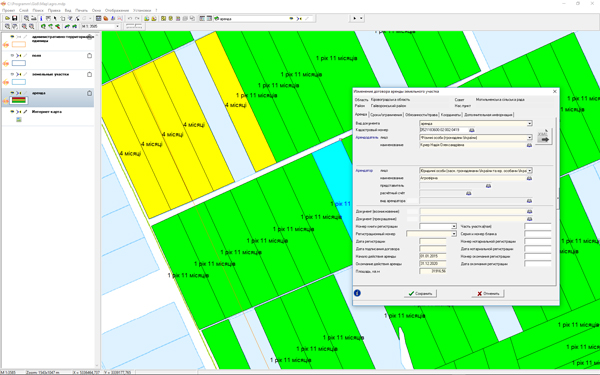Viewport: 600px width, 375px height.
Task: Toggle the eye icon of the аренда layer
Action: point(12,93)
